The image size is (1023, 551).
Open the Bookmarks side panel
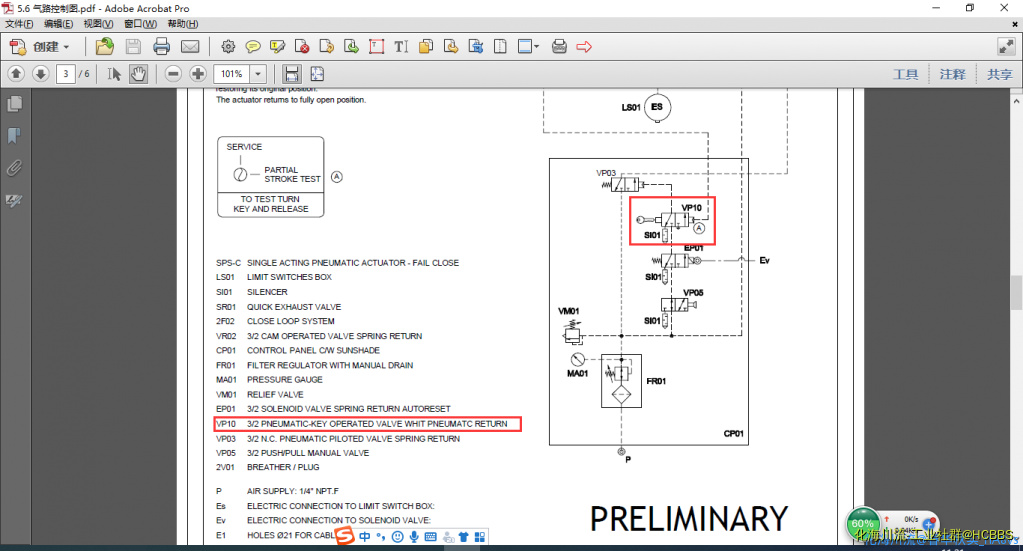click(x=14, y=136)
